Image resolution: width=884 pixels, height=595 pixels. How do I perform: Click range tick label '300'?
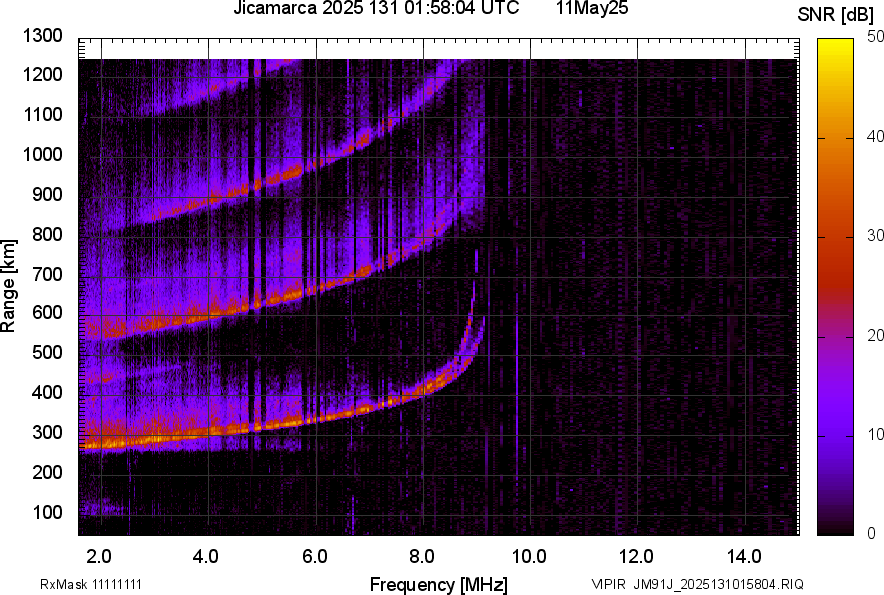47,433
